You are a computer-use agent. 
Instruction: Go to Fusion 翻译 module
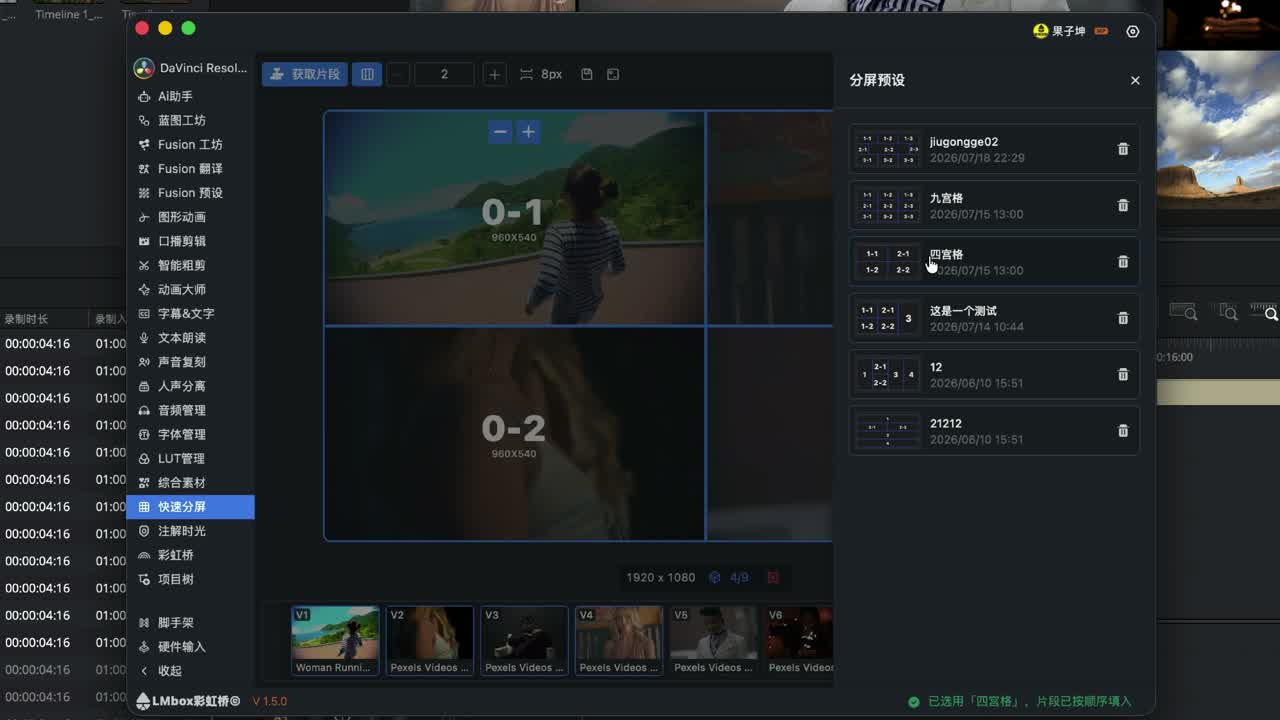[190, 169]
